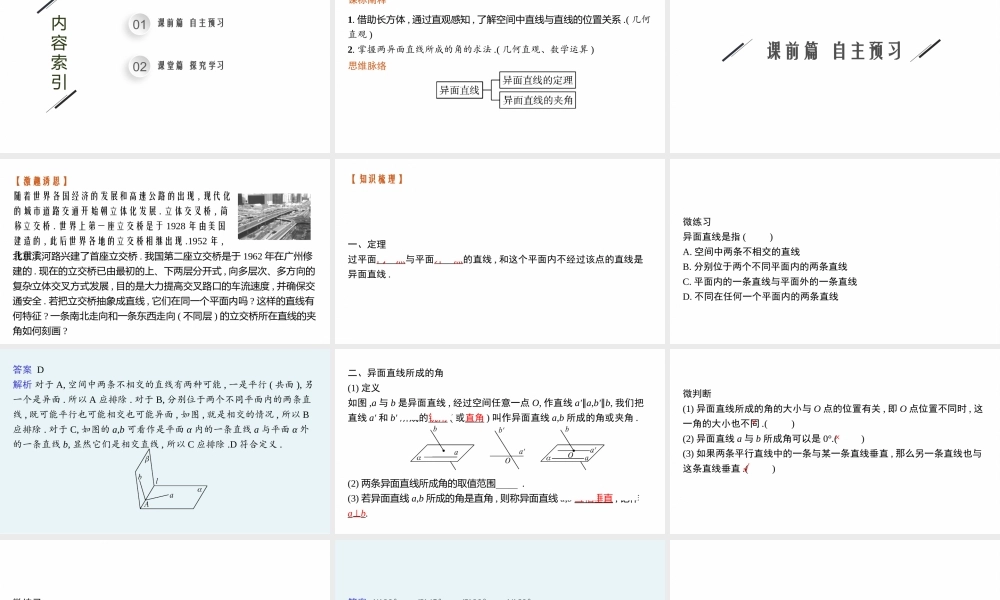Viewport: 1000px width, 600px height.
Task: Click the 思维脉络 orange heading
Action: pos(366,66)
